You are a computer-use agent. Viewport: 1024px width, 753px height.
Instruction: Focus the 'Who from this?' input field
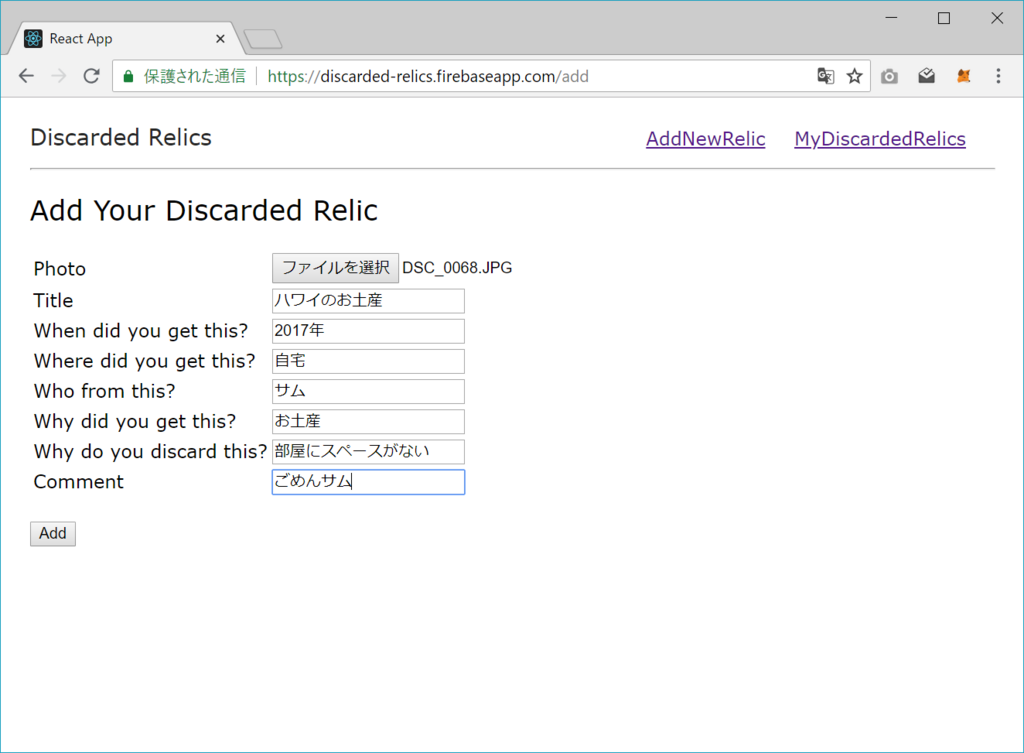click(368, 391)
